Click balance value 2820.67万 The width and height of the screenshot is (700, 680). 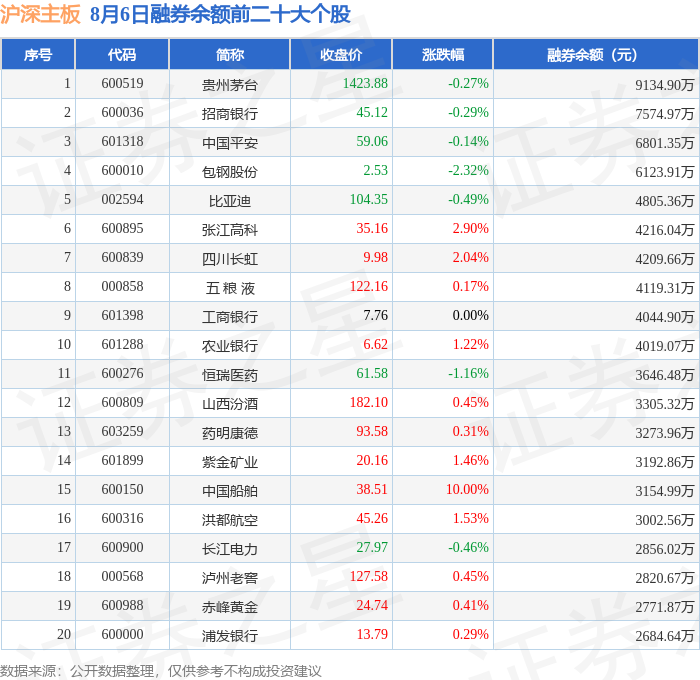pyautogui.click(x=665, y=578)
